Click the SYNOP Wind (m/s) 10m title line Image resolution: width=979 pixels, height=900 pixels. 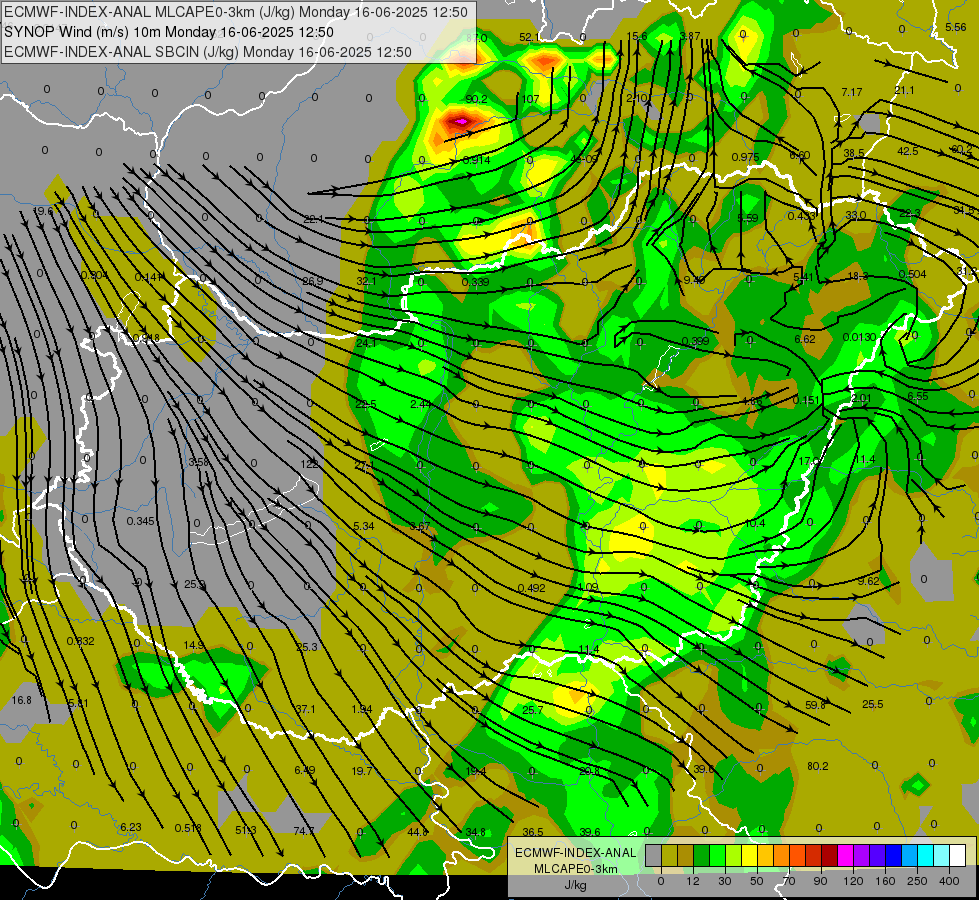169,32
